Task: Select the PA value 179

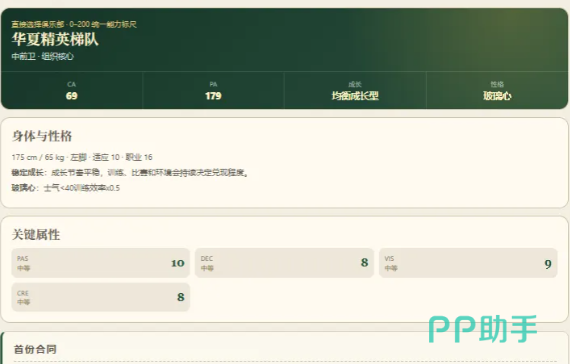Action: (x=213, y=96)
